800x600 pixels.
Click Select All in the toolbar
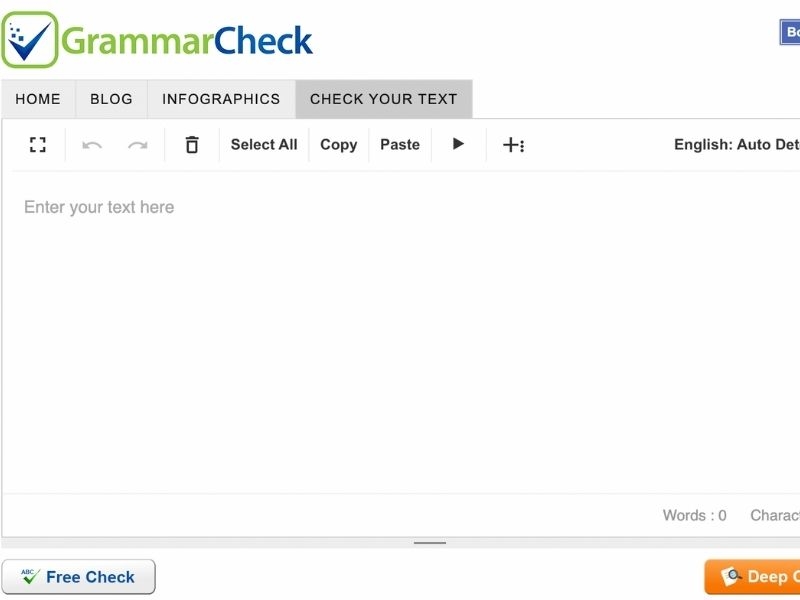[264, 144]
